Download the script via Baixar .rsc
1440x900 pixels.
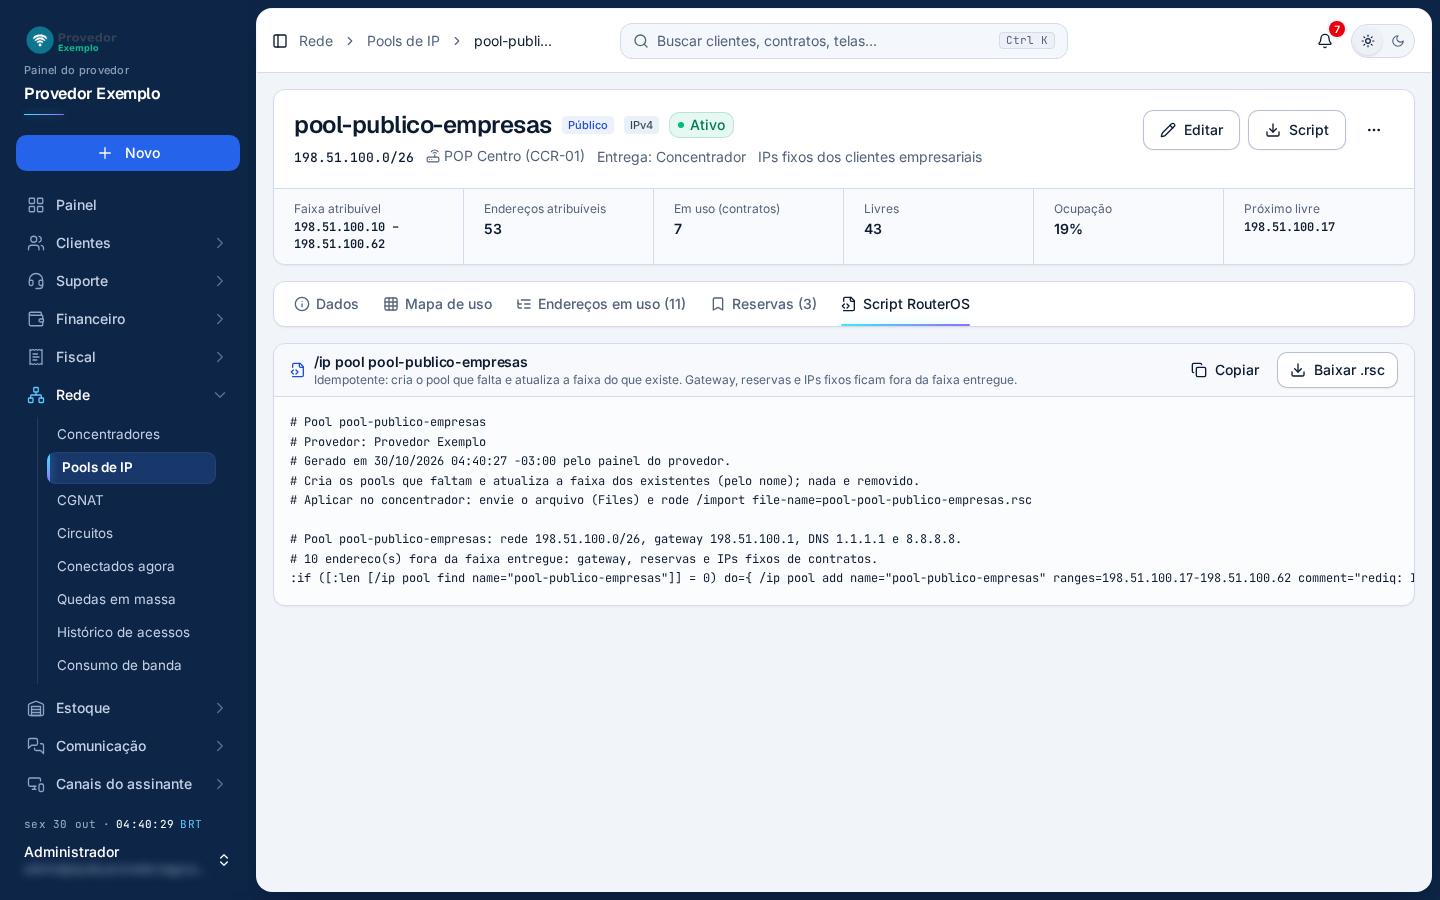point(1337,370)
